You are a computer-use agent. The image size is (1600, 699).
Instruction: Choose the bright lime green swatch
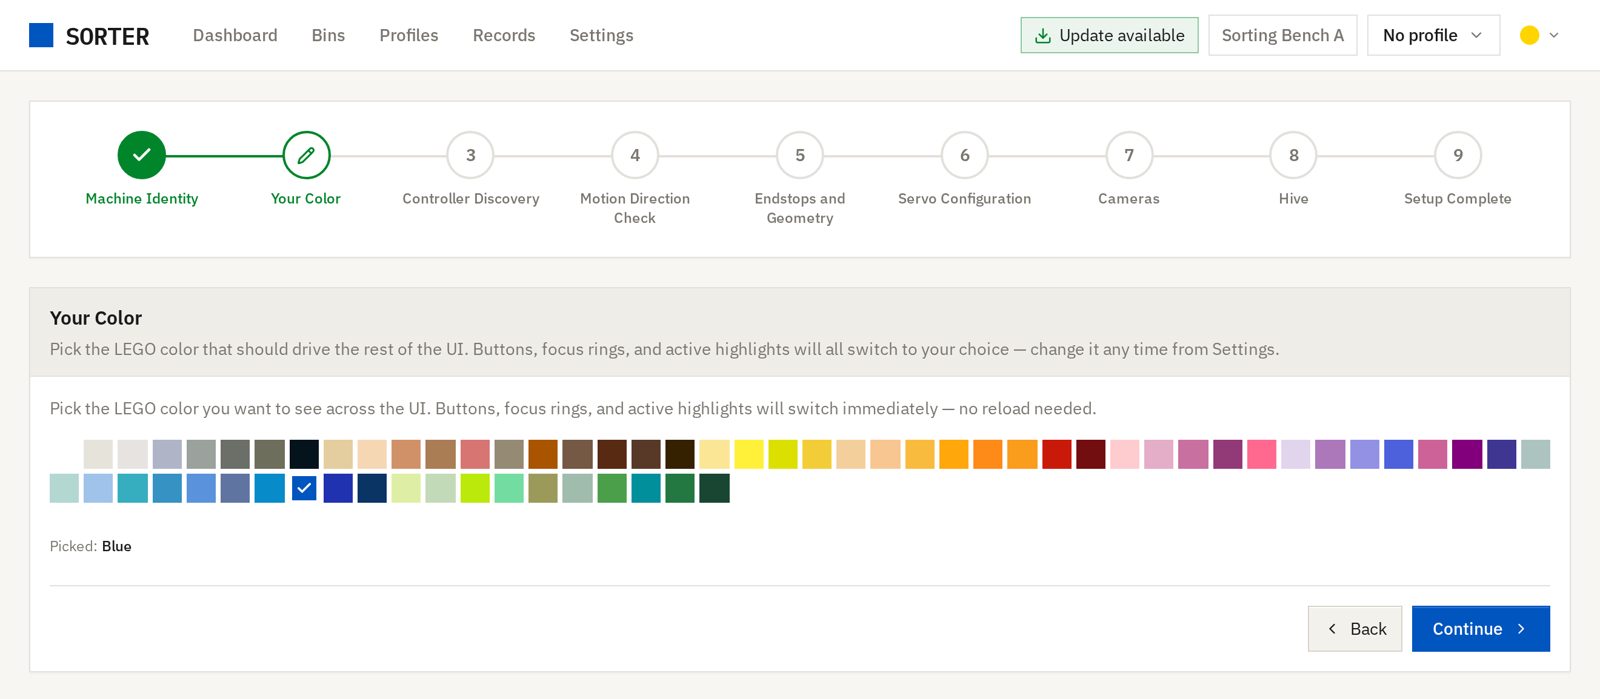(x=475, y=488)
